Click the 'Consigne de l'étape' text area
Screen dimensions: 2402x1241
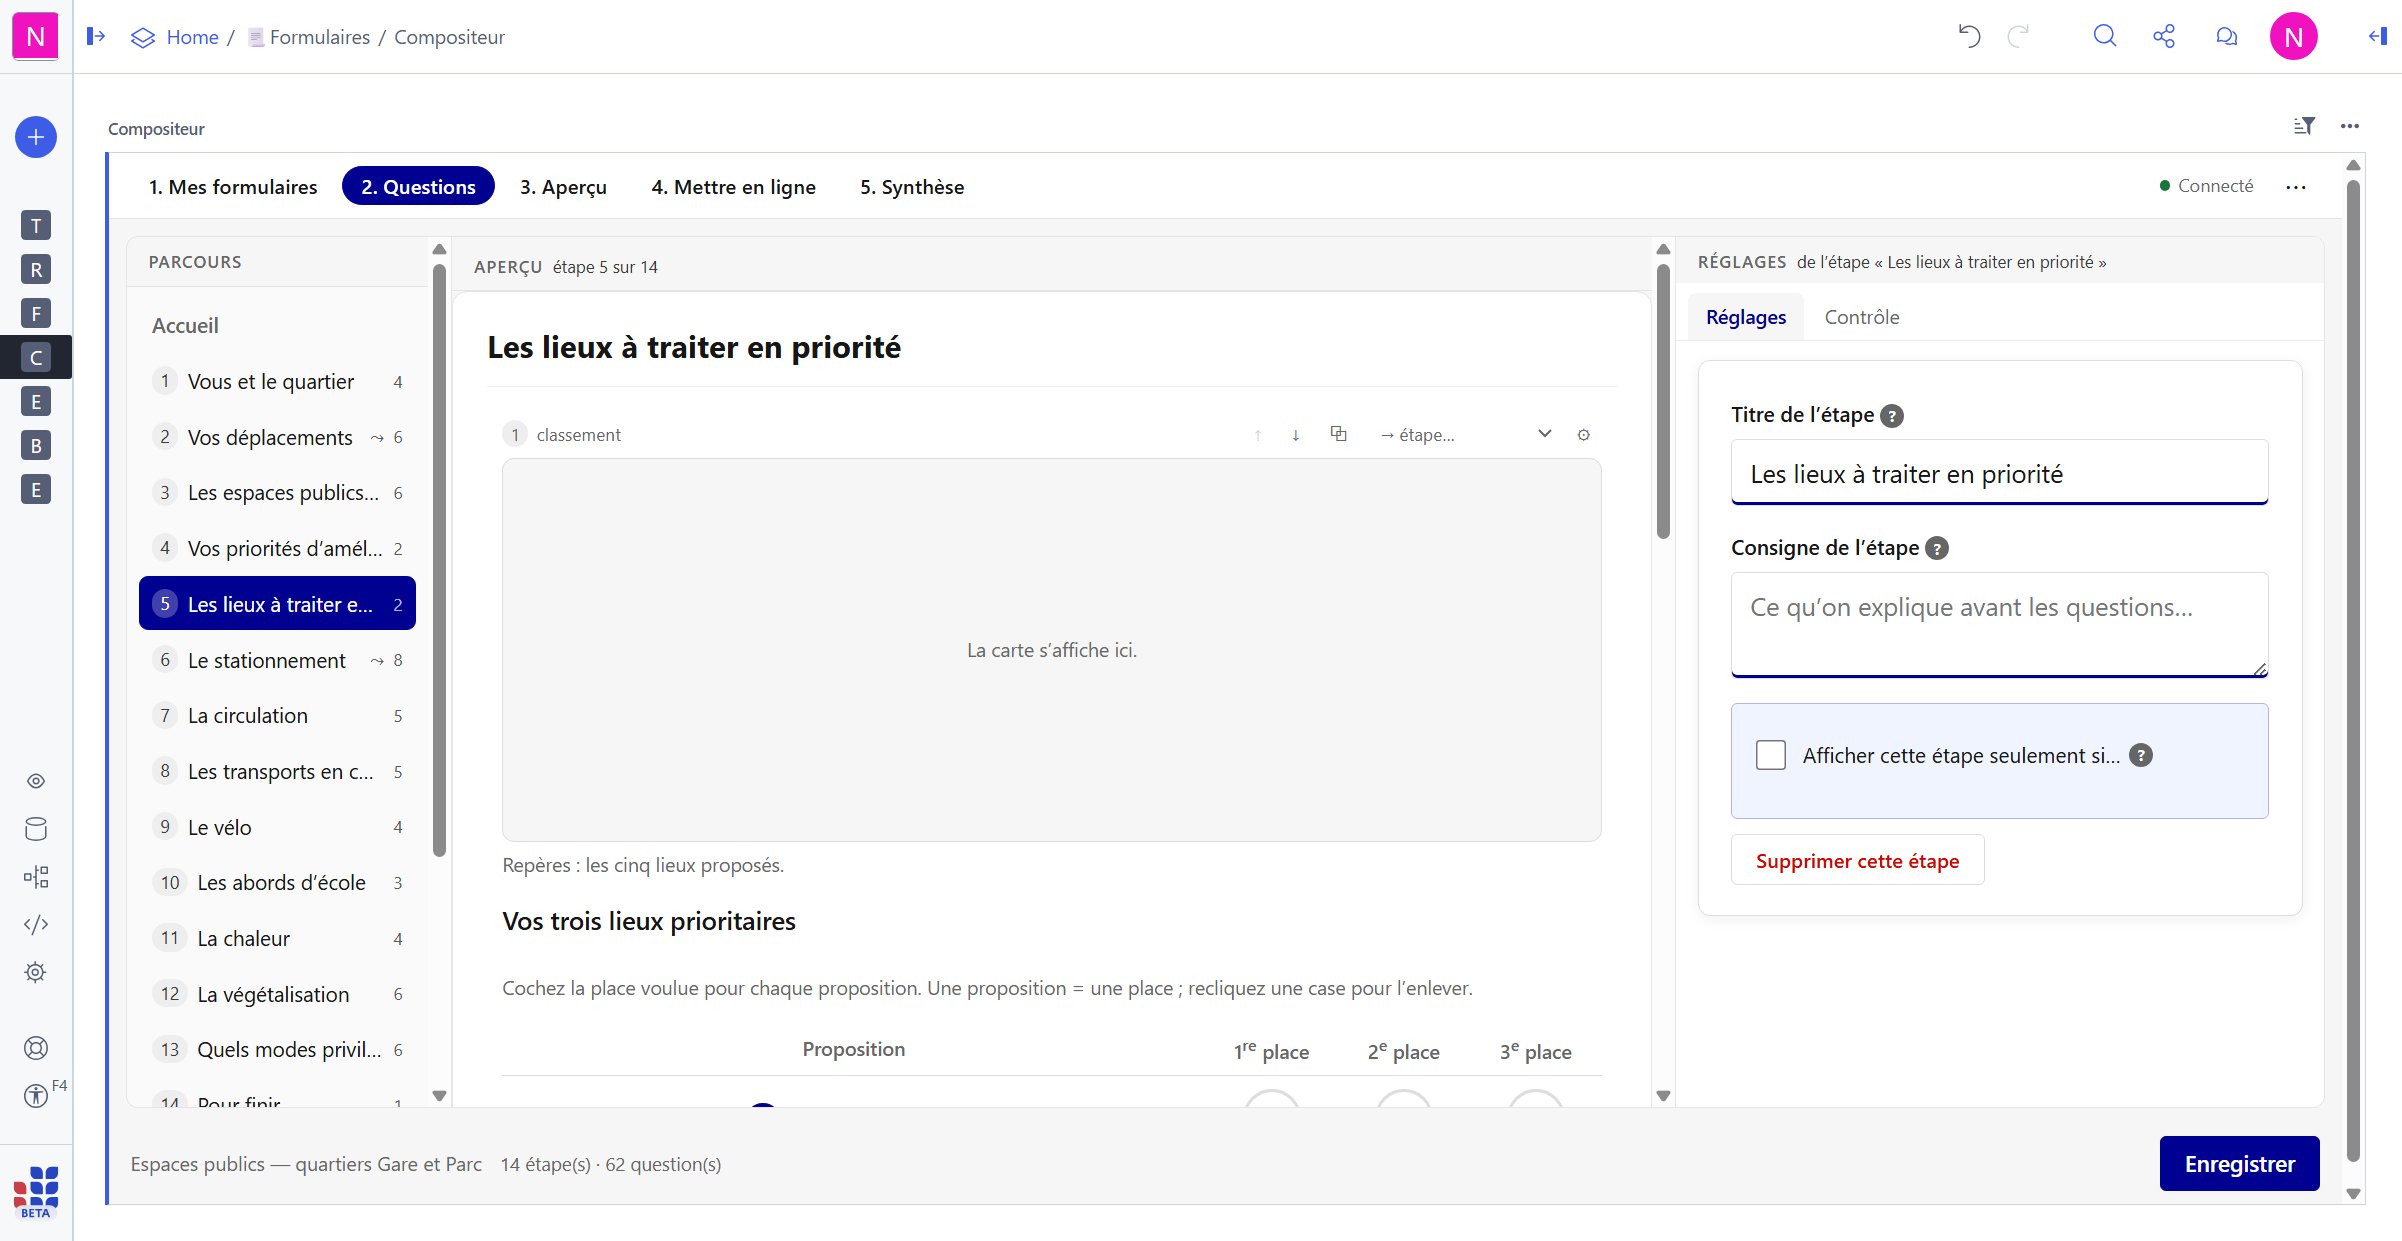pos(1999,625)
